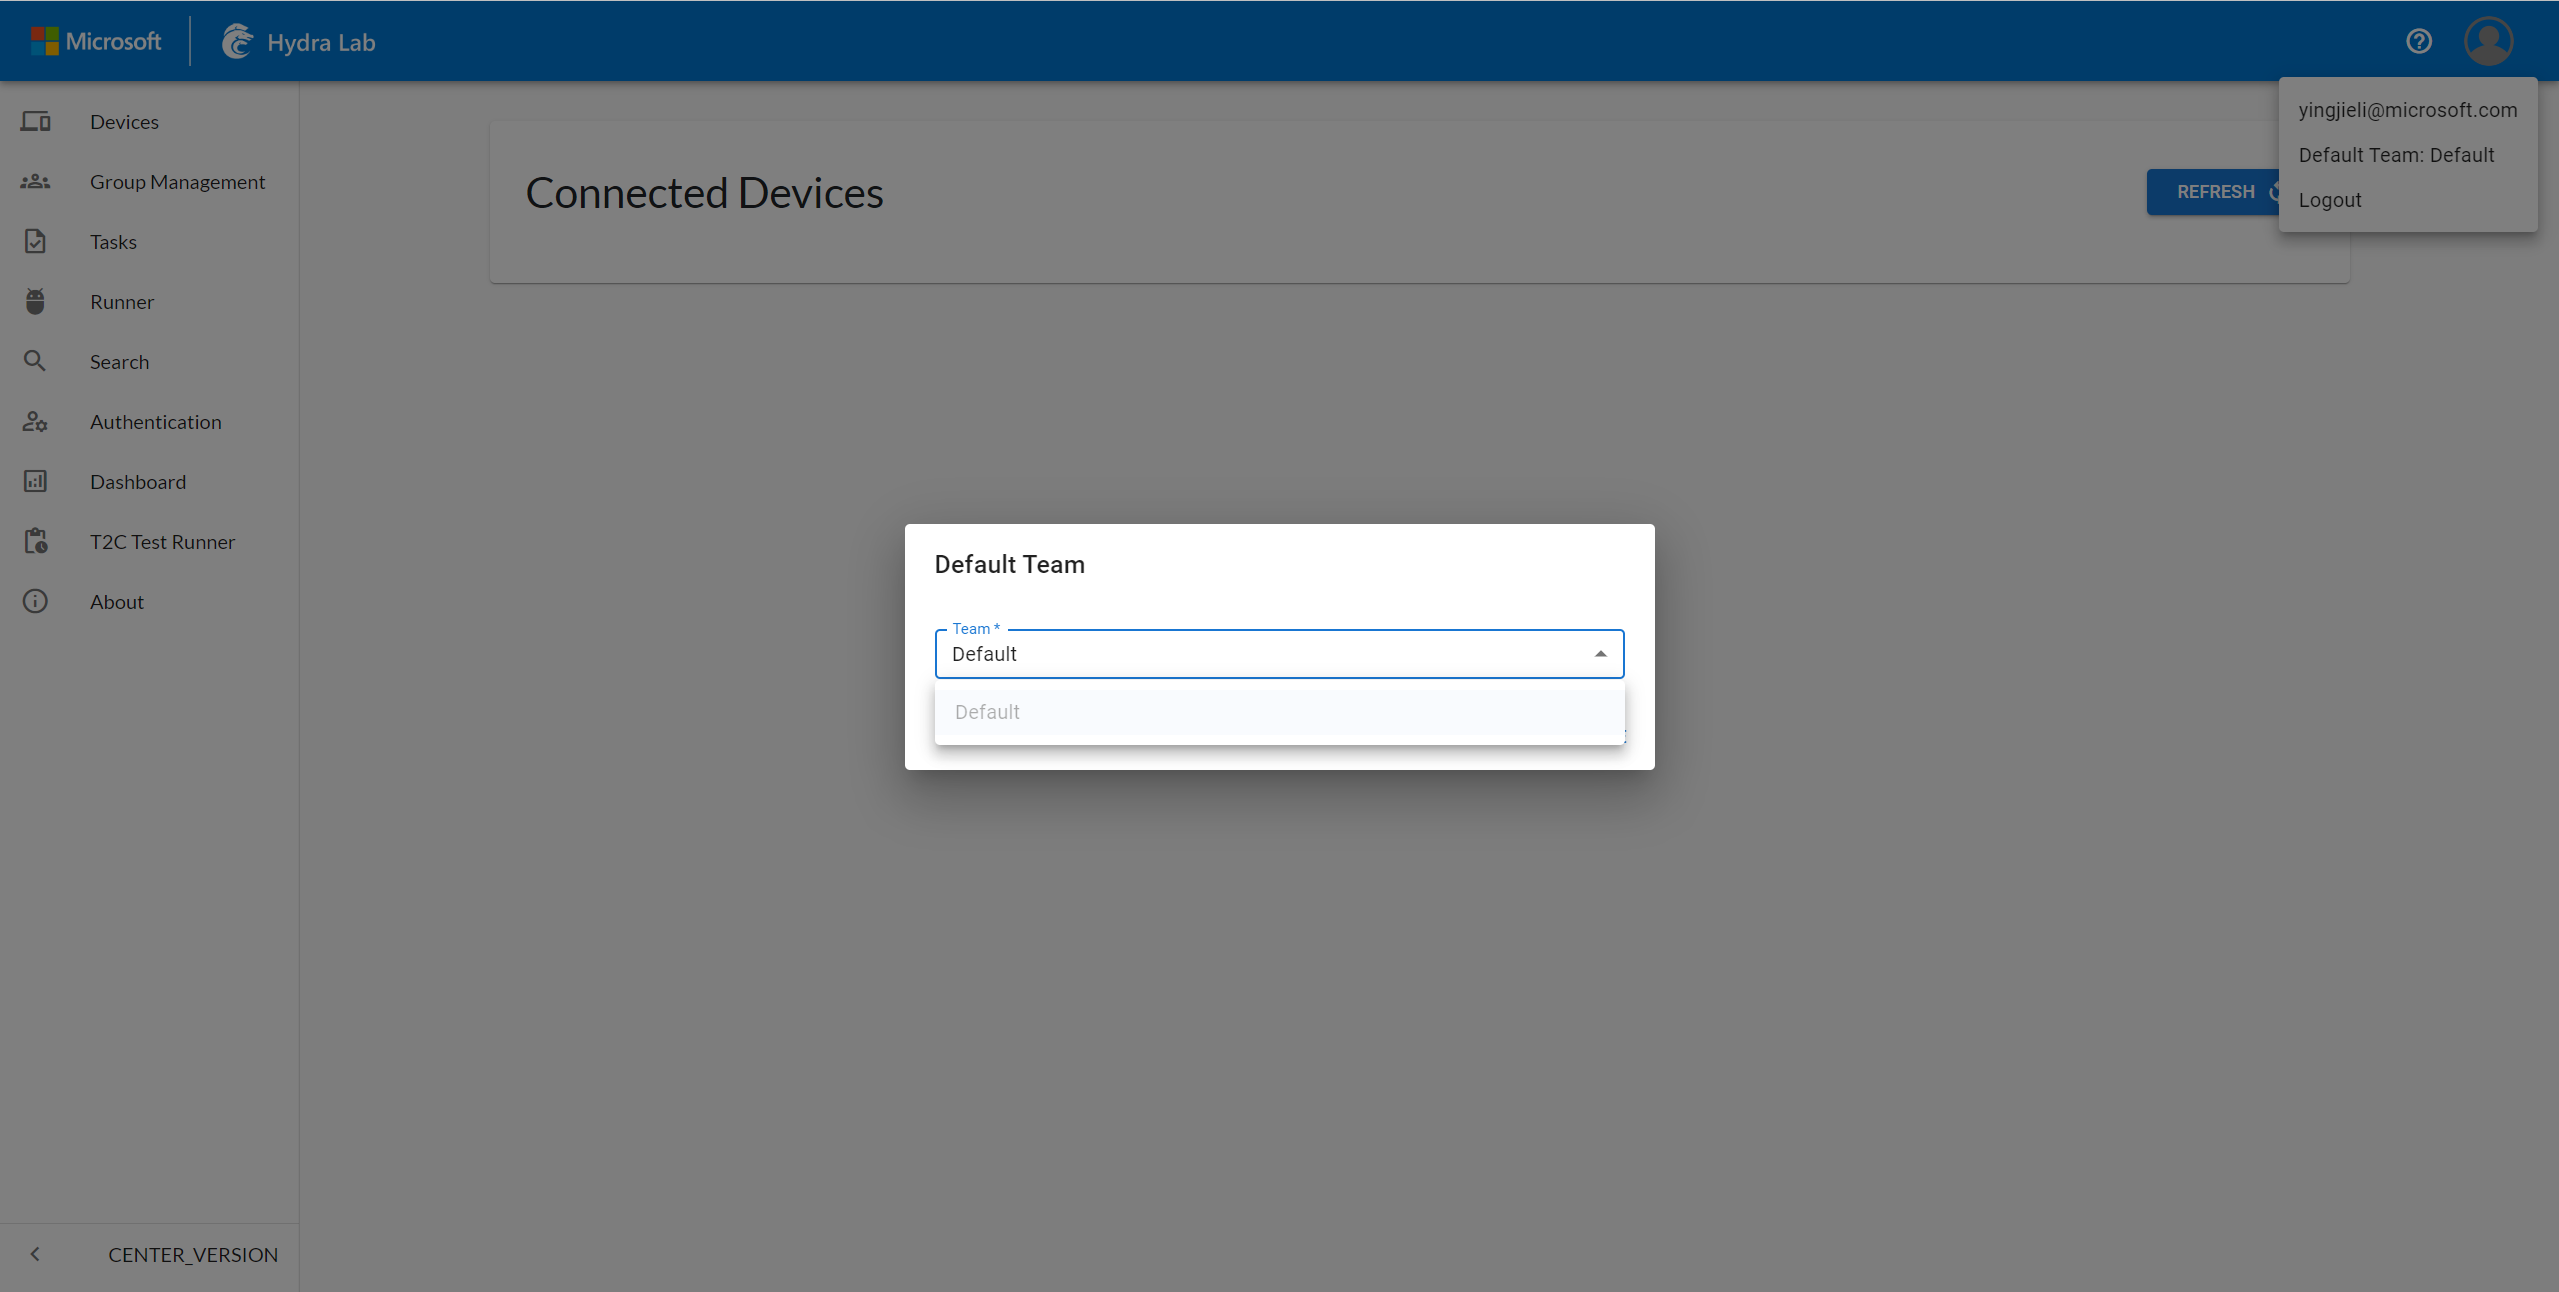The image size is (2559, 1292).
Task: Choose Logout from the user menu
Action: [2330, 200]
